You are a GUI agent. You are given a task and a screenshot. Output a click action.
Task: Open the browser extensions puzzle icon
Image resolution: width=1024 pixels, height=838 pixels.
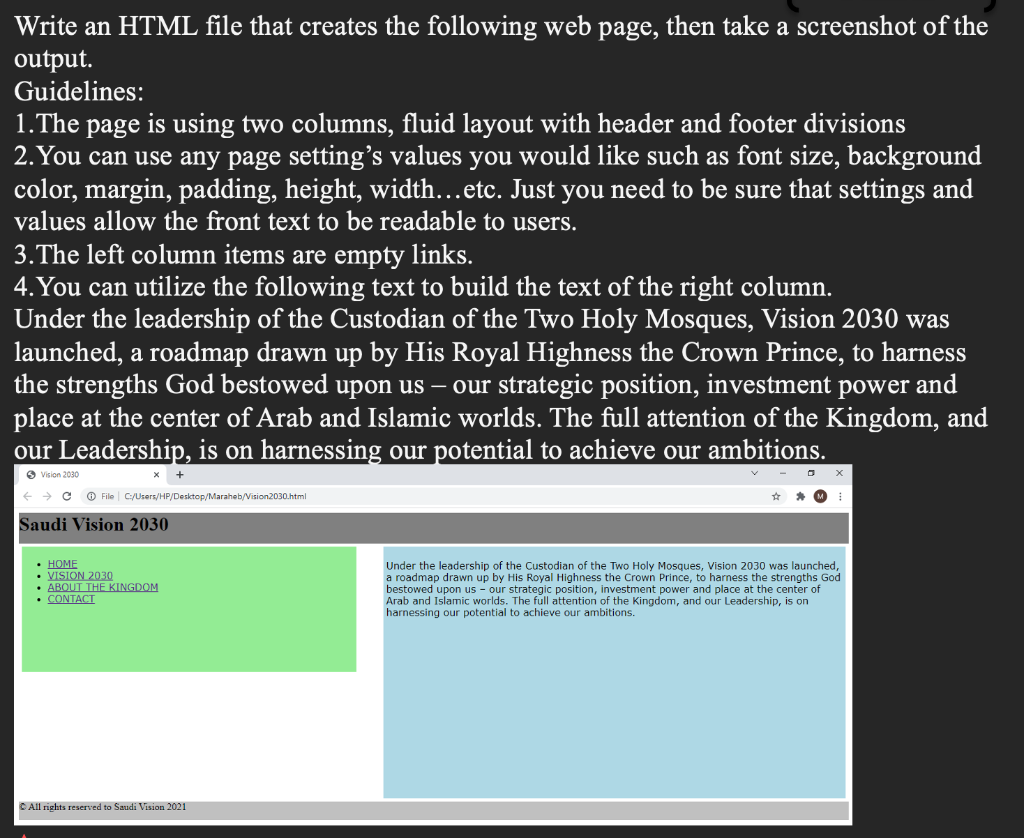click(x=798, y=496)
